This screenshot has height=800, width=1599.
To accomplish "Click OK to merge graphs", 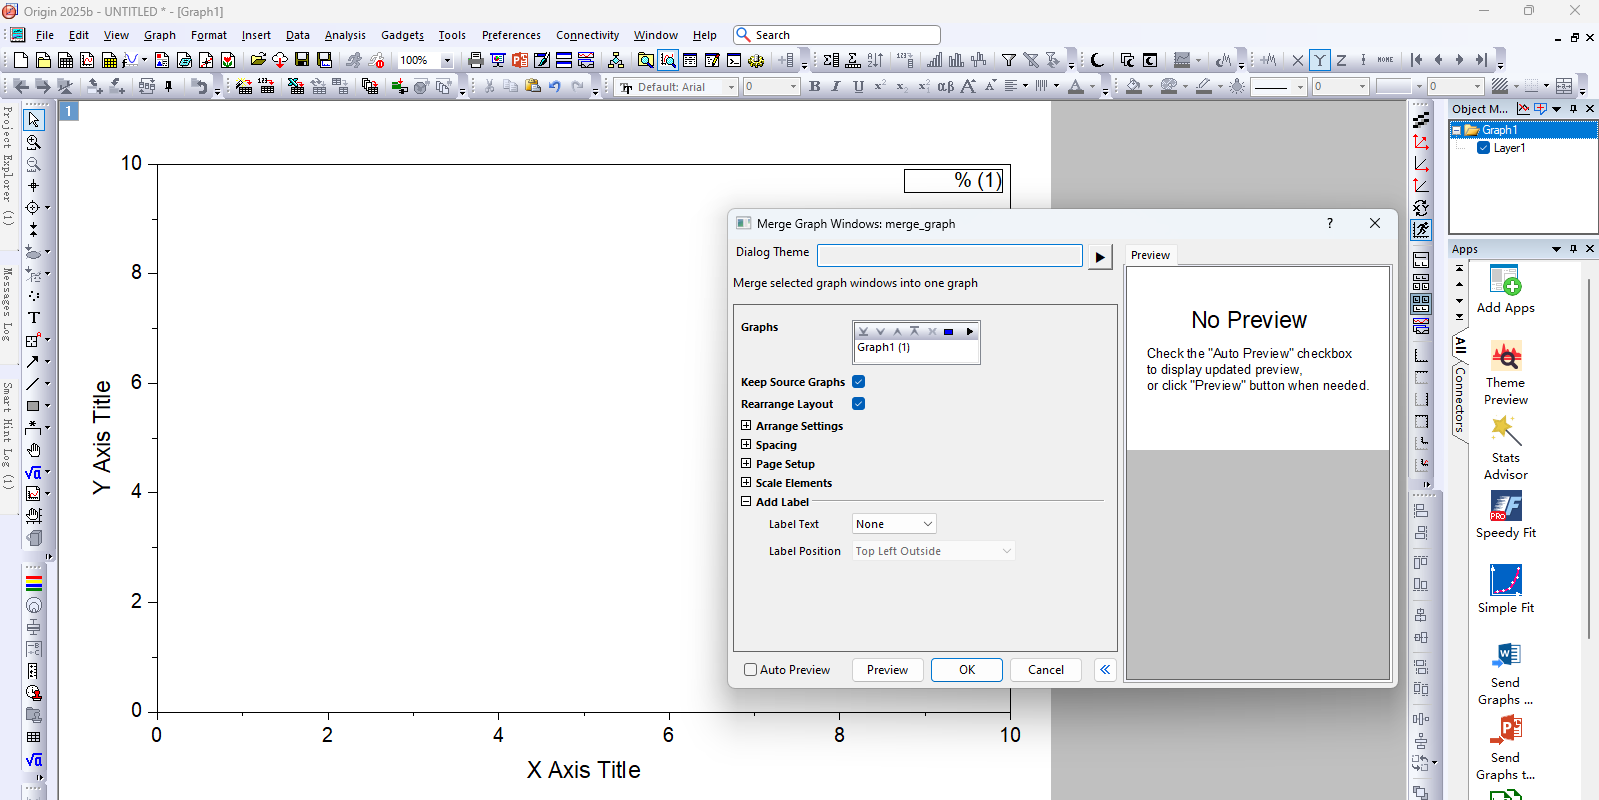I will (966, 670).
